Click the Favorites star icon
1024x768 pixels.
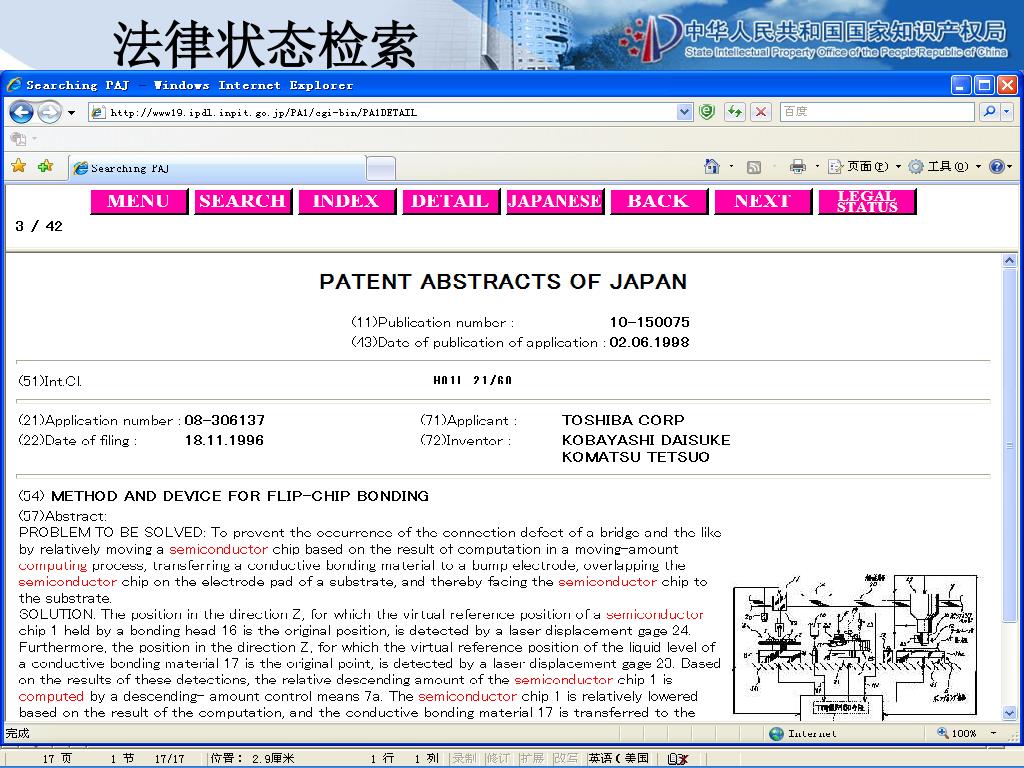tap(19, 166)
